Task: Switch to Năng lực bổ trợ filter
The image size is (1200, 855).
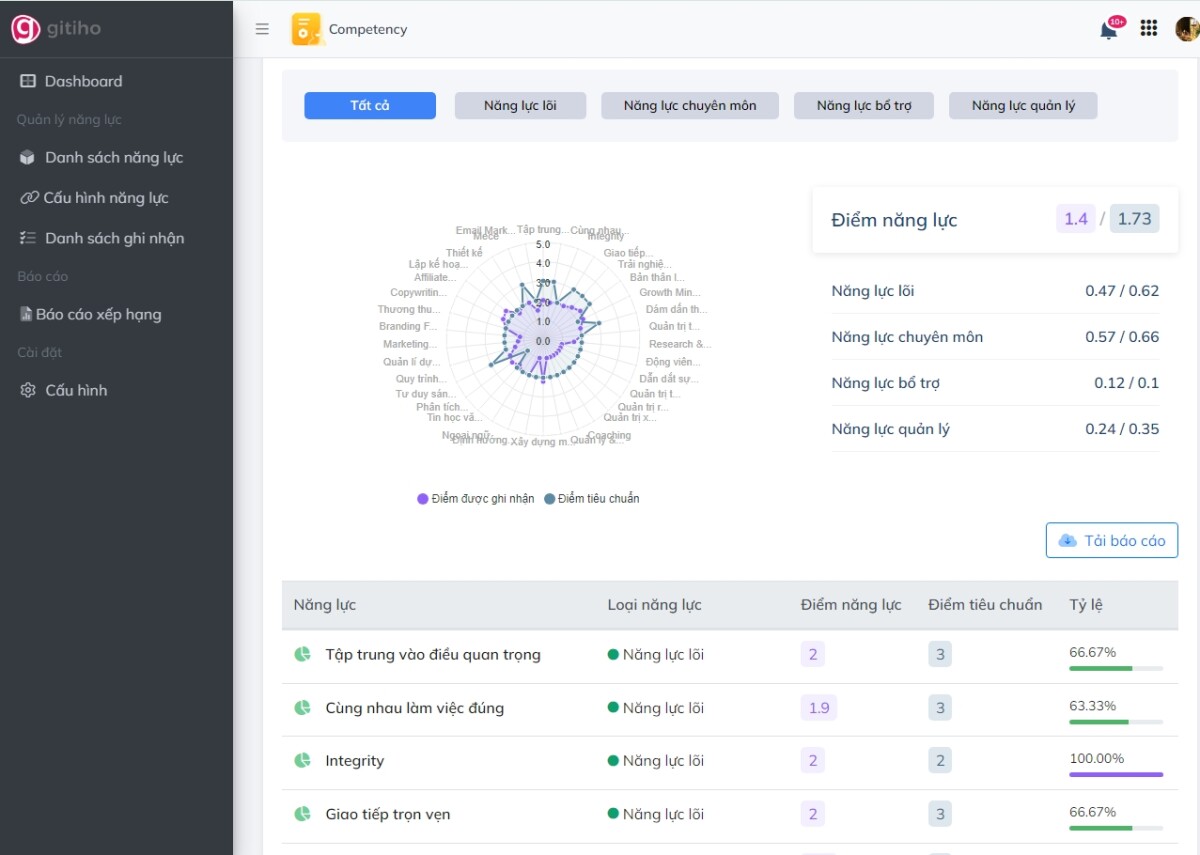Action: coord(864,106)
